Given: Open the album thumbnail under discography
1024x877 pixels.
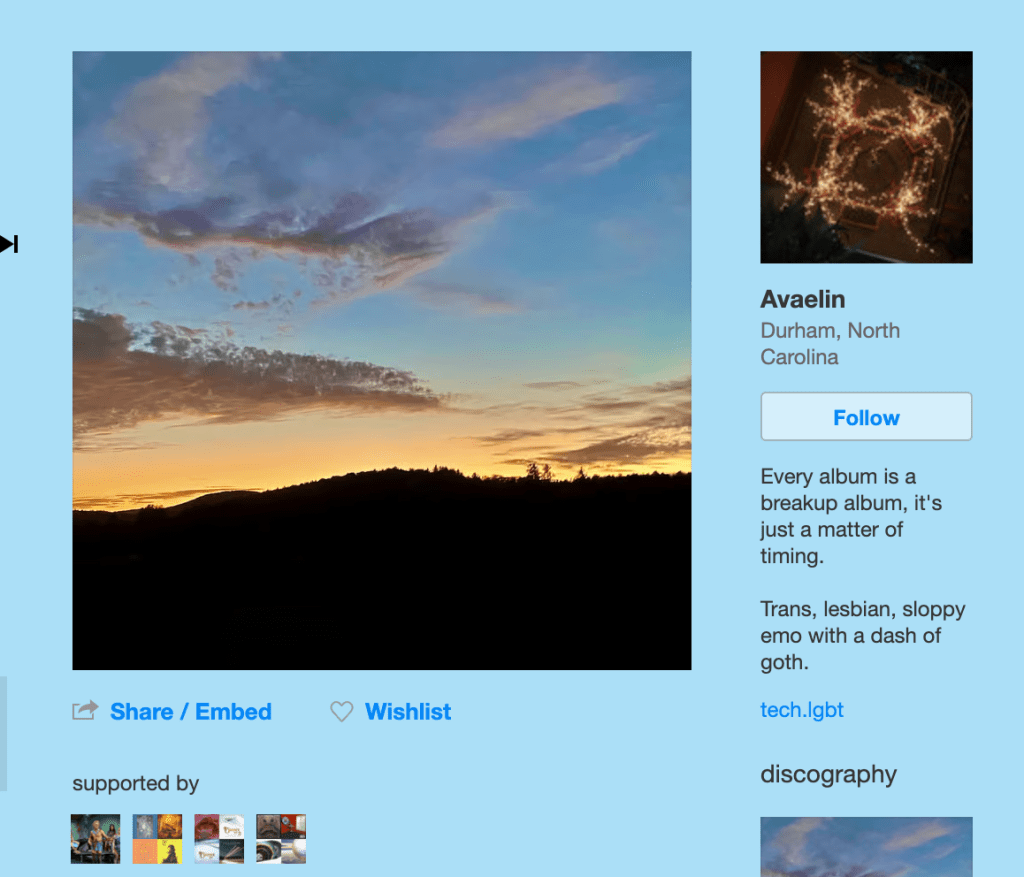Looking at the screenshot, I should point(866,847).
